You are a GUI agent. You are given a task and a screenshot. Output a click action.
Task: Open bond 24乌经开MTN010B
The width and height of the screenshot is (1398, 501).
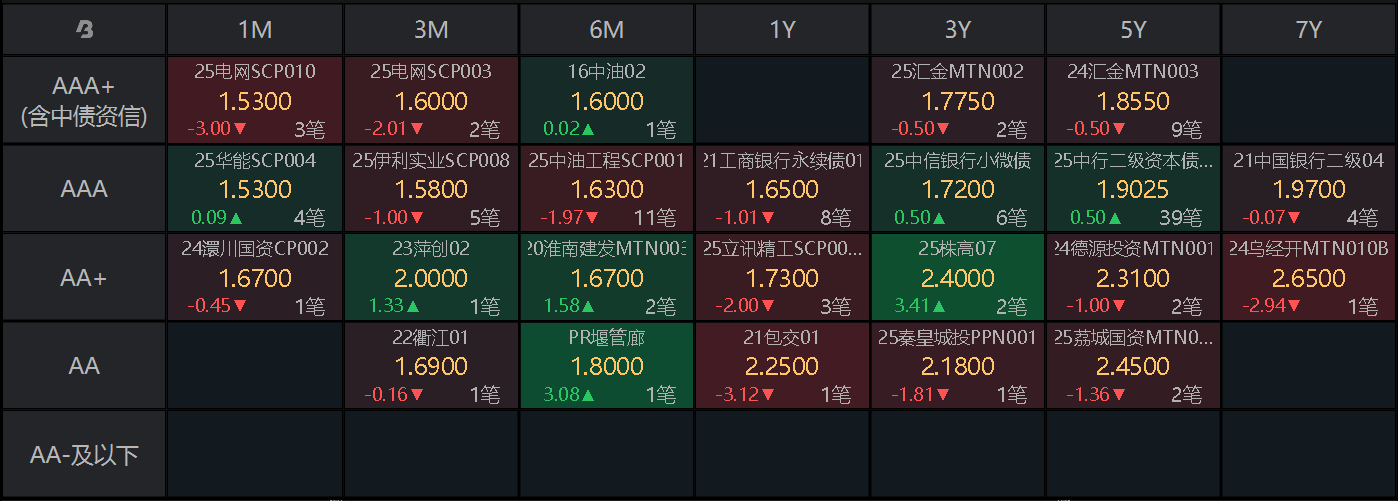(1309, 248)
